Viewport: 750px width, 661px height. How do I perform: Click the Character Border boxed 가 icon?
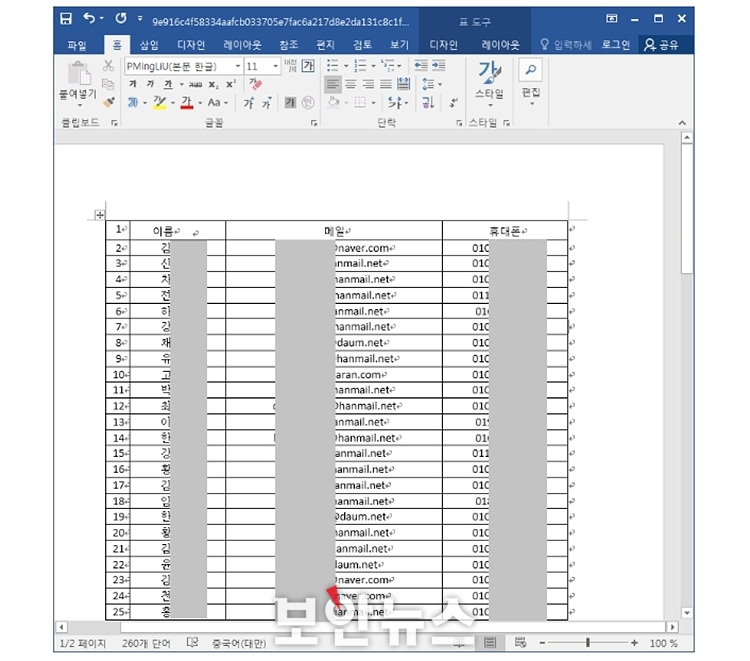309,66
